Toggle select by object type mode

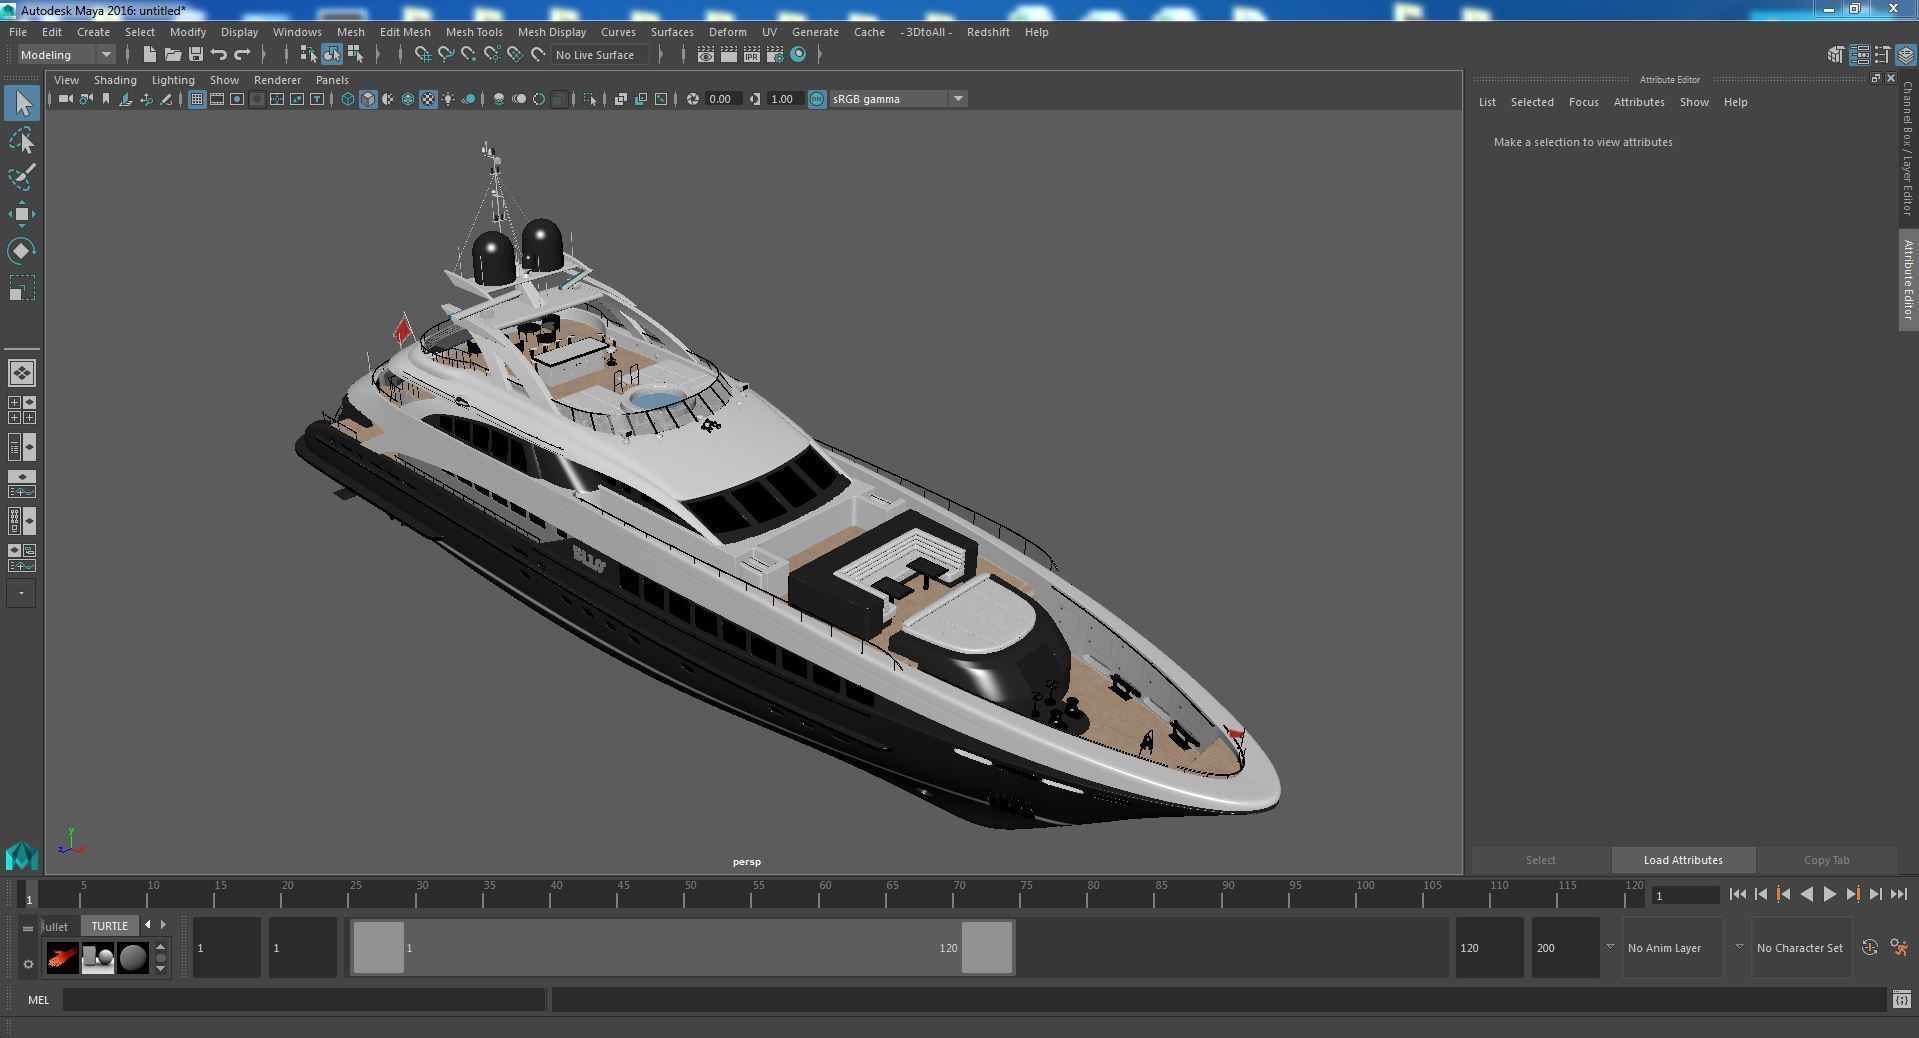[331, 54]
